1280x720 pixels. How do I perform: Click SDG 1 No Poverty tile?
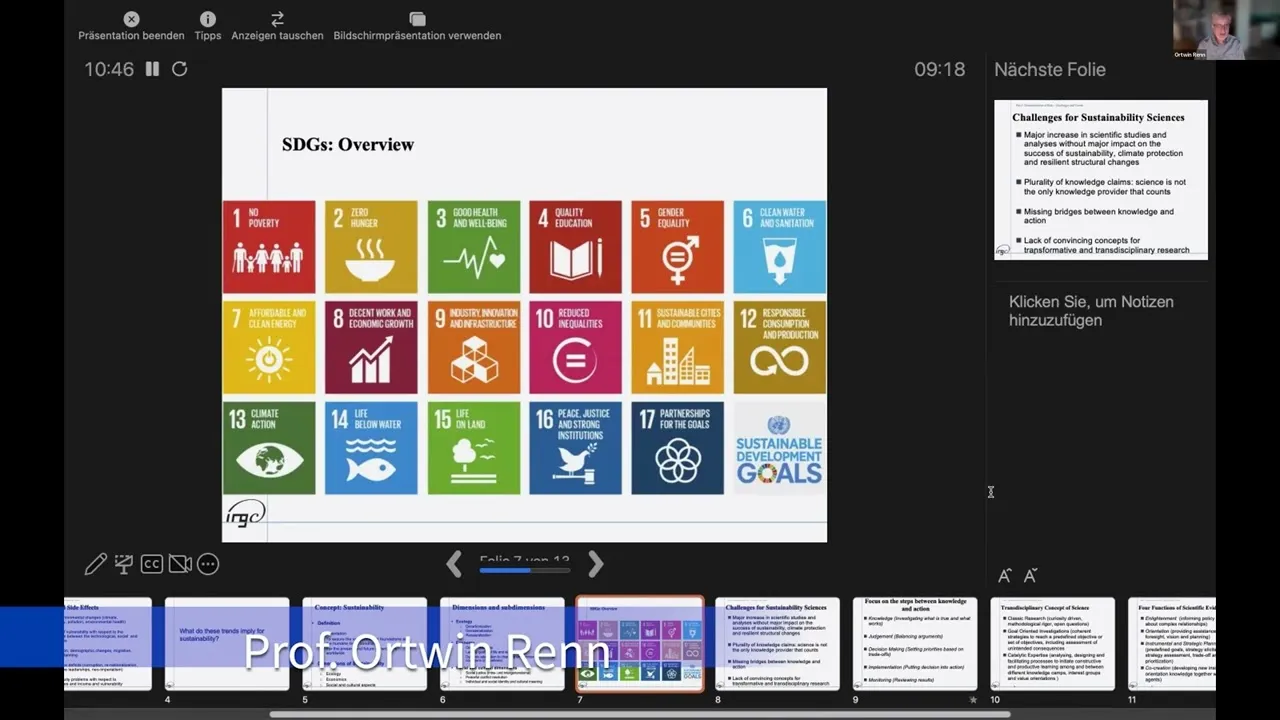269,247
